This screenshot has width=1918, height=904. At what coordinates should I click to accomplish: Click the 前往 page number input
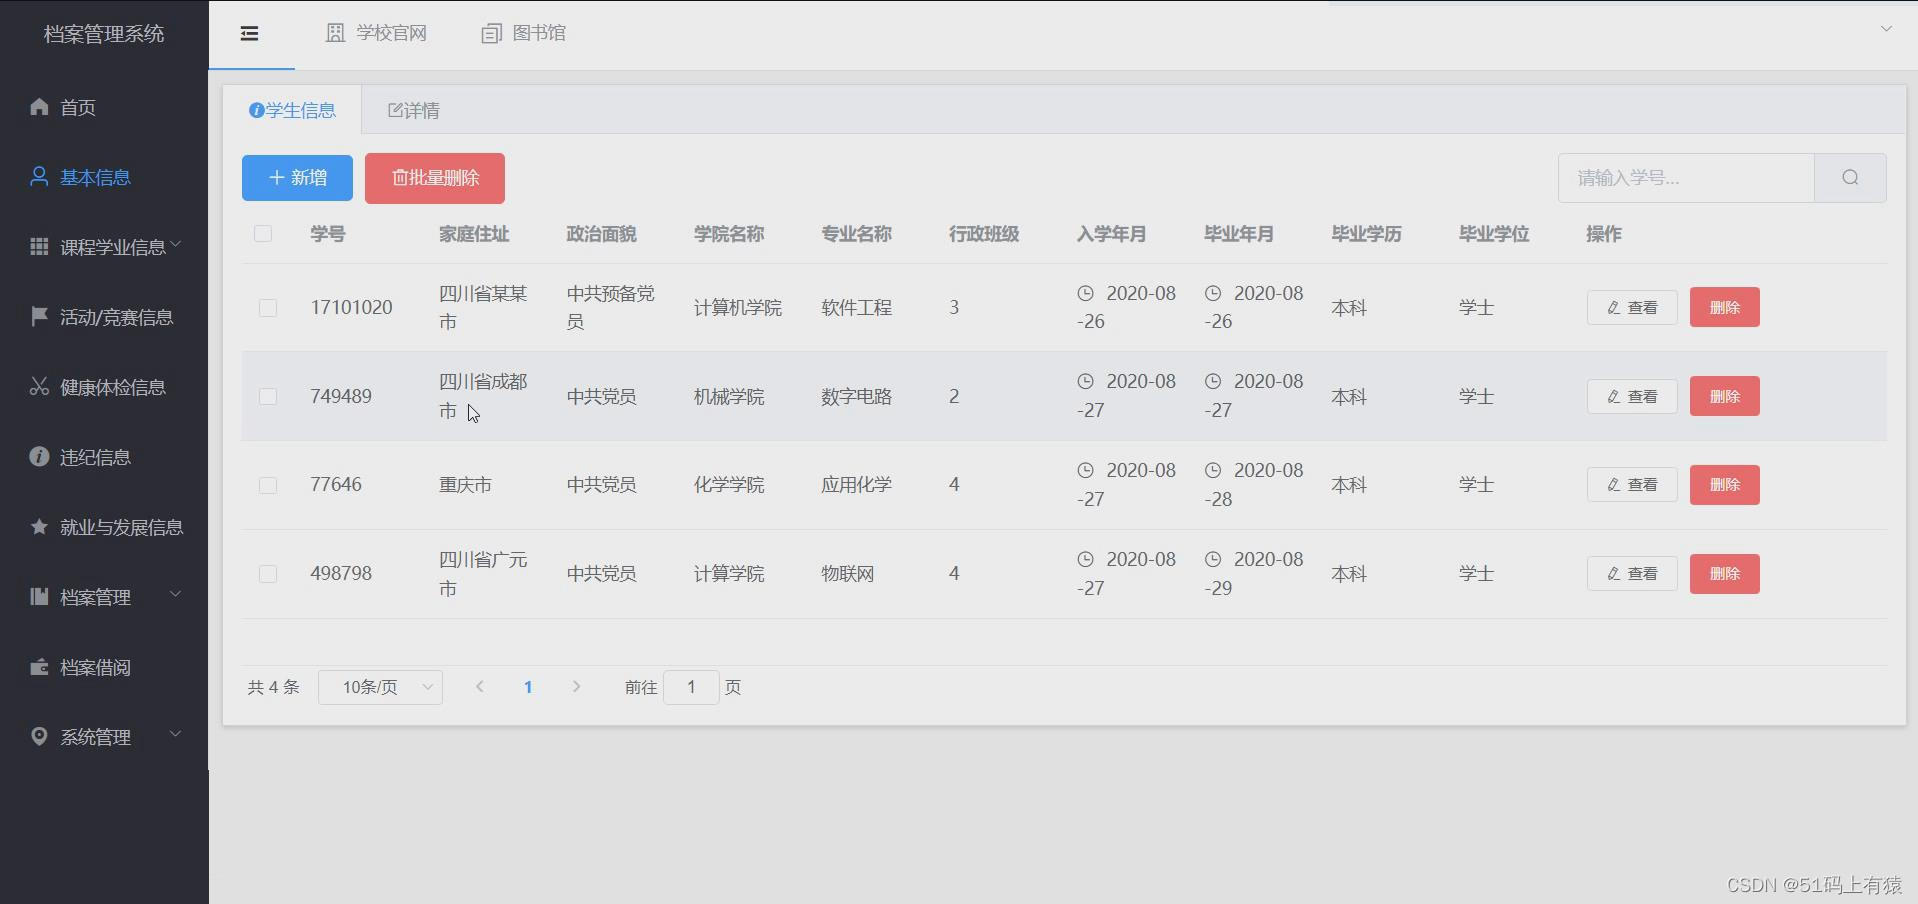click(691, 687)
